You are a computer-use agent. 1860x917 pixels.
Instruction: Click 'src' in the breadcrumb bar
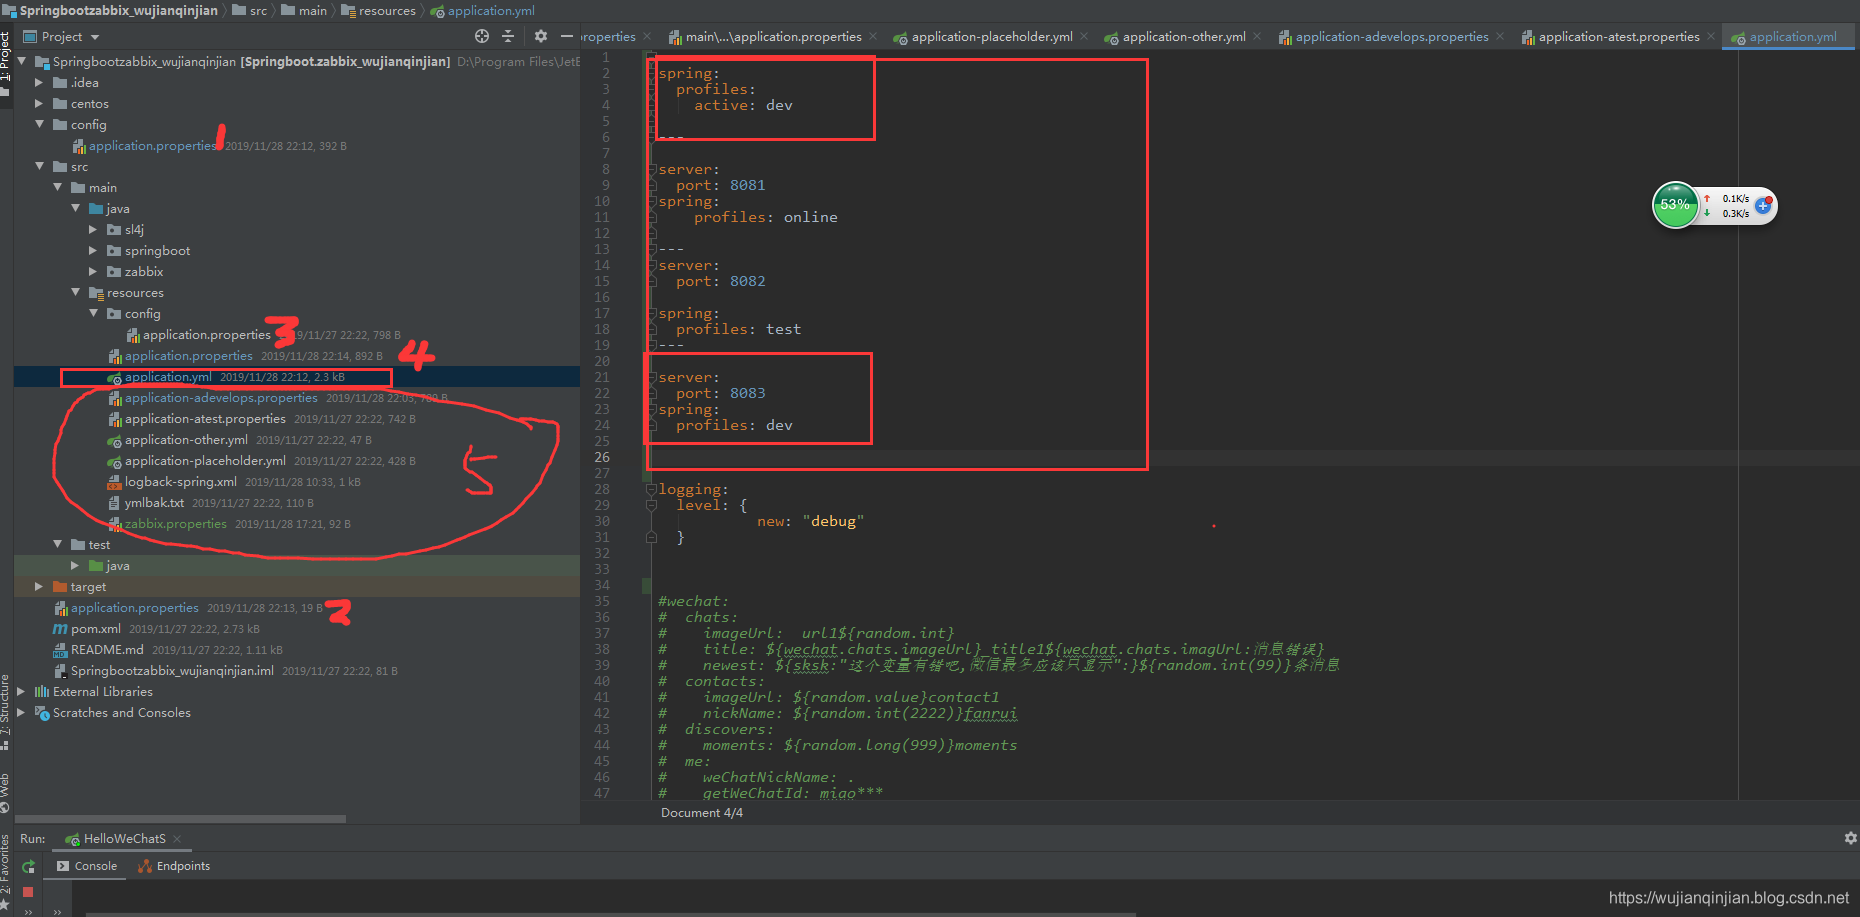[x=258, y=10]
